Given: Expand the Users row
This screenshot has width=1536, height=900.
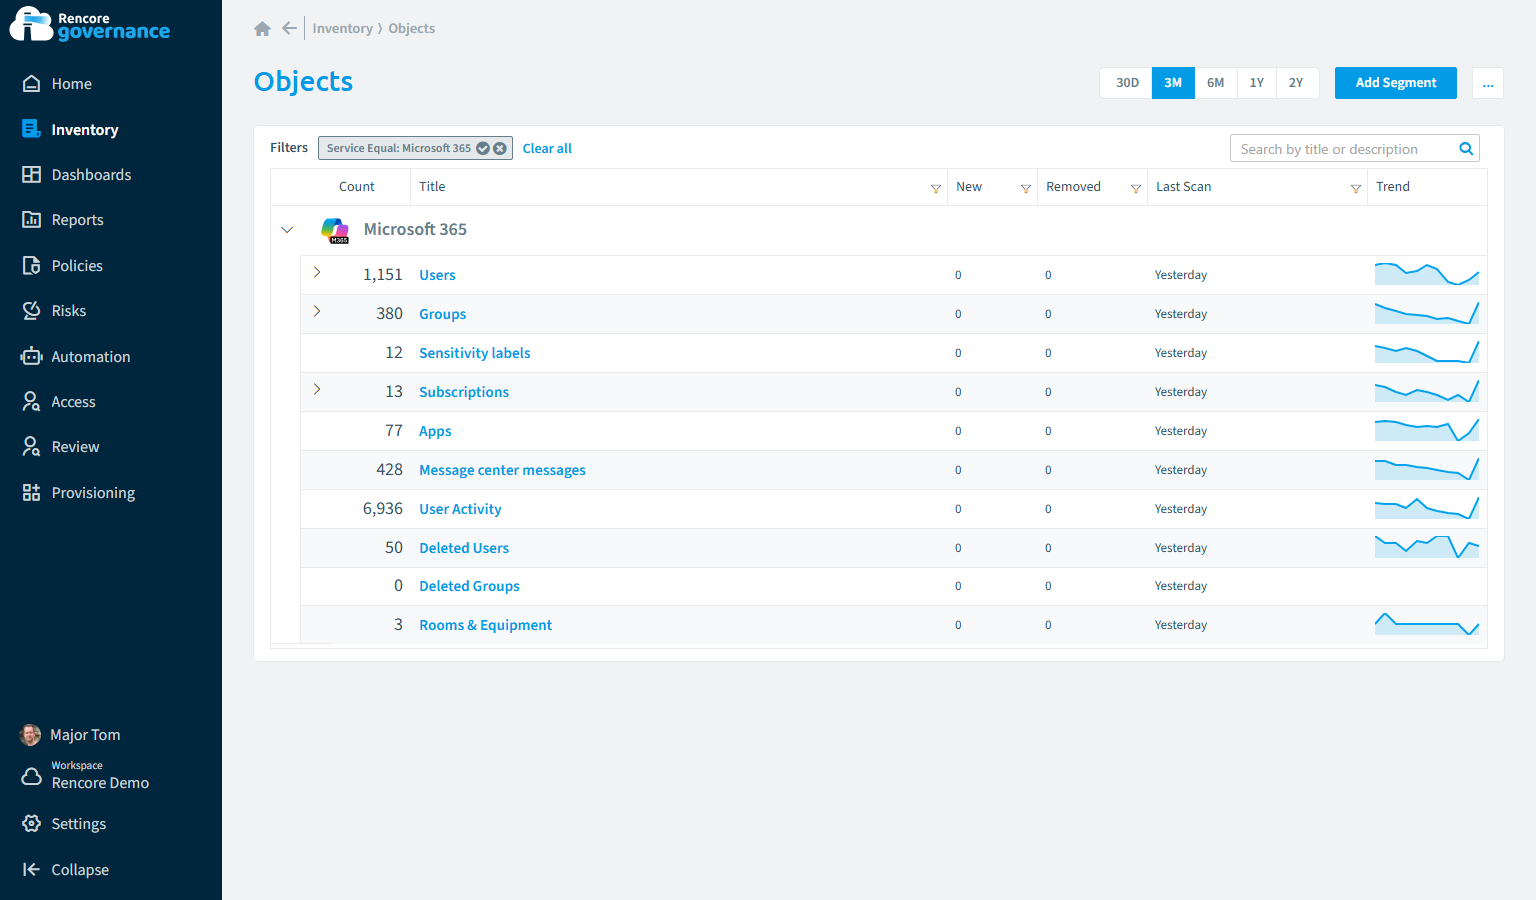Looking at the screenshot, I should pyautogui.click(x=317, y=272).
